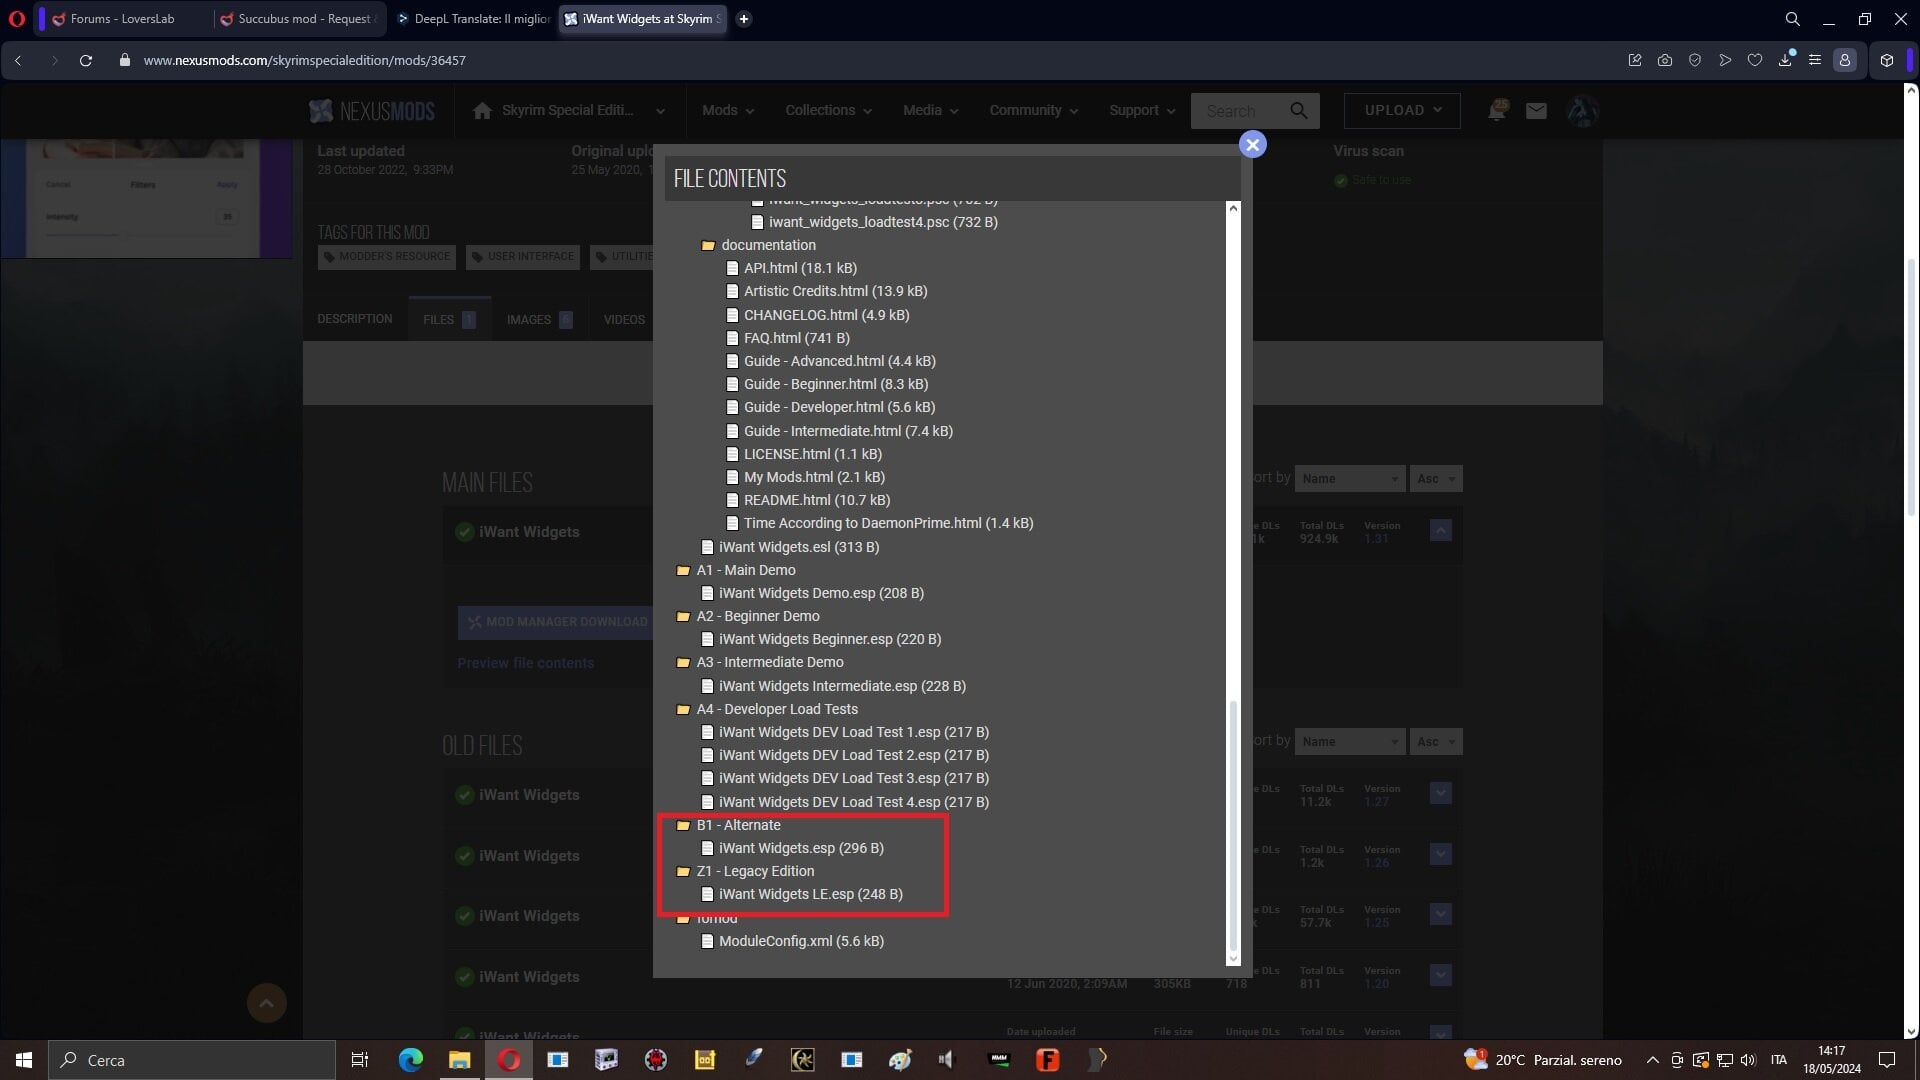1920x1080 pixels.
Task: Open the Mods dropdown menu
Action: (727, 111)
